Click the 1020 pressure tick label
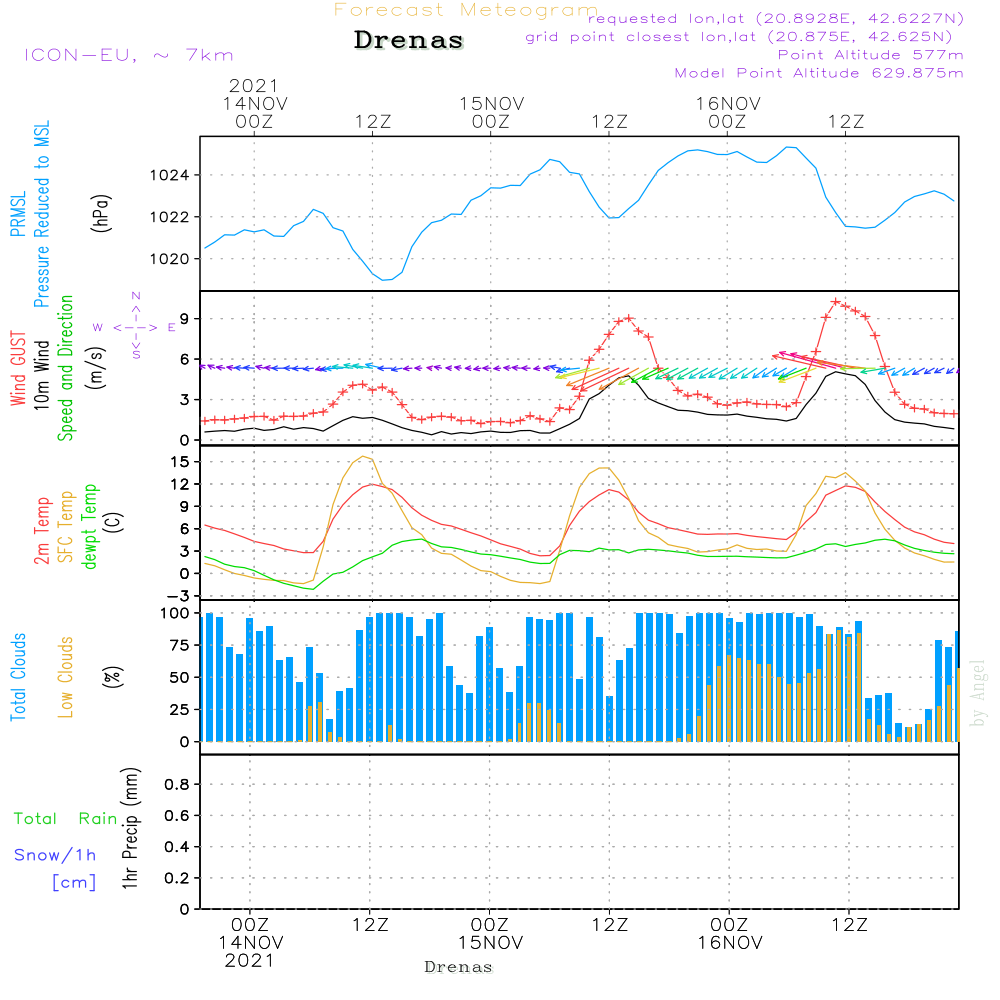 click(x=169, y=259)
